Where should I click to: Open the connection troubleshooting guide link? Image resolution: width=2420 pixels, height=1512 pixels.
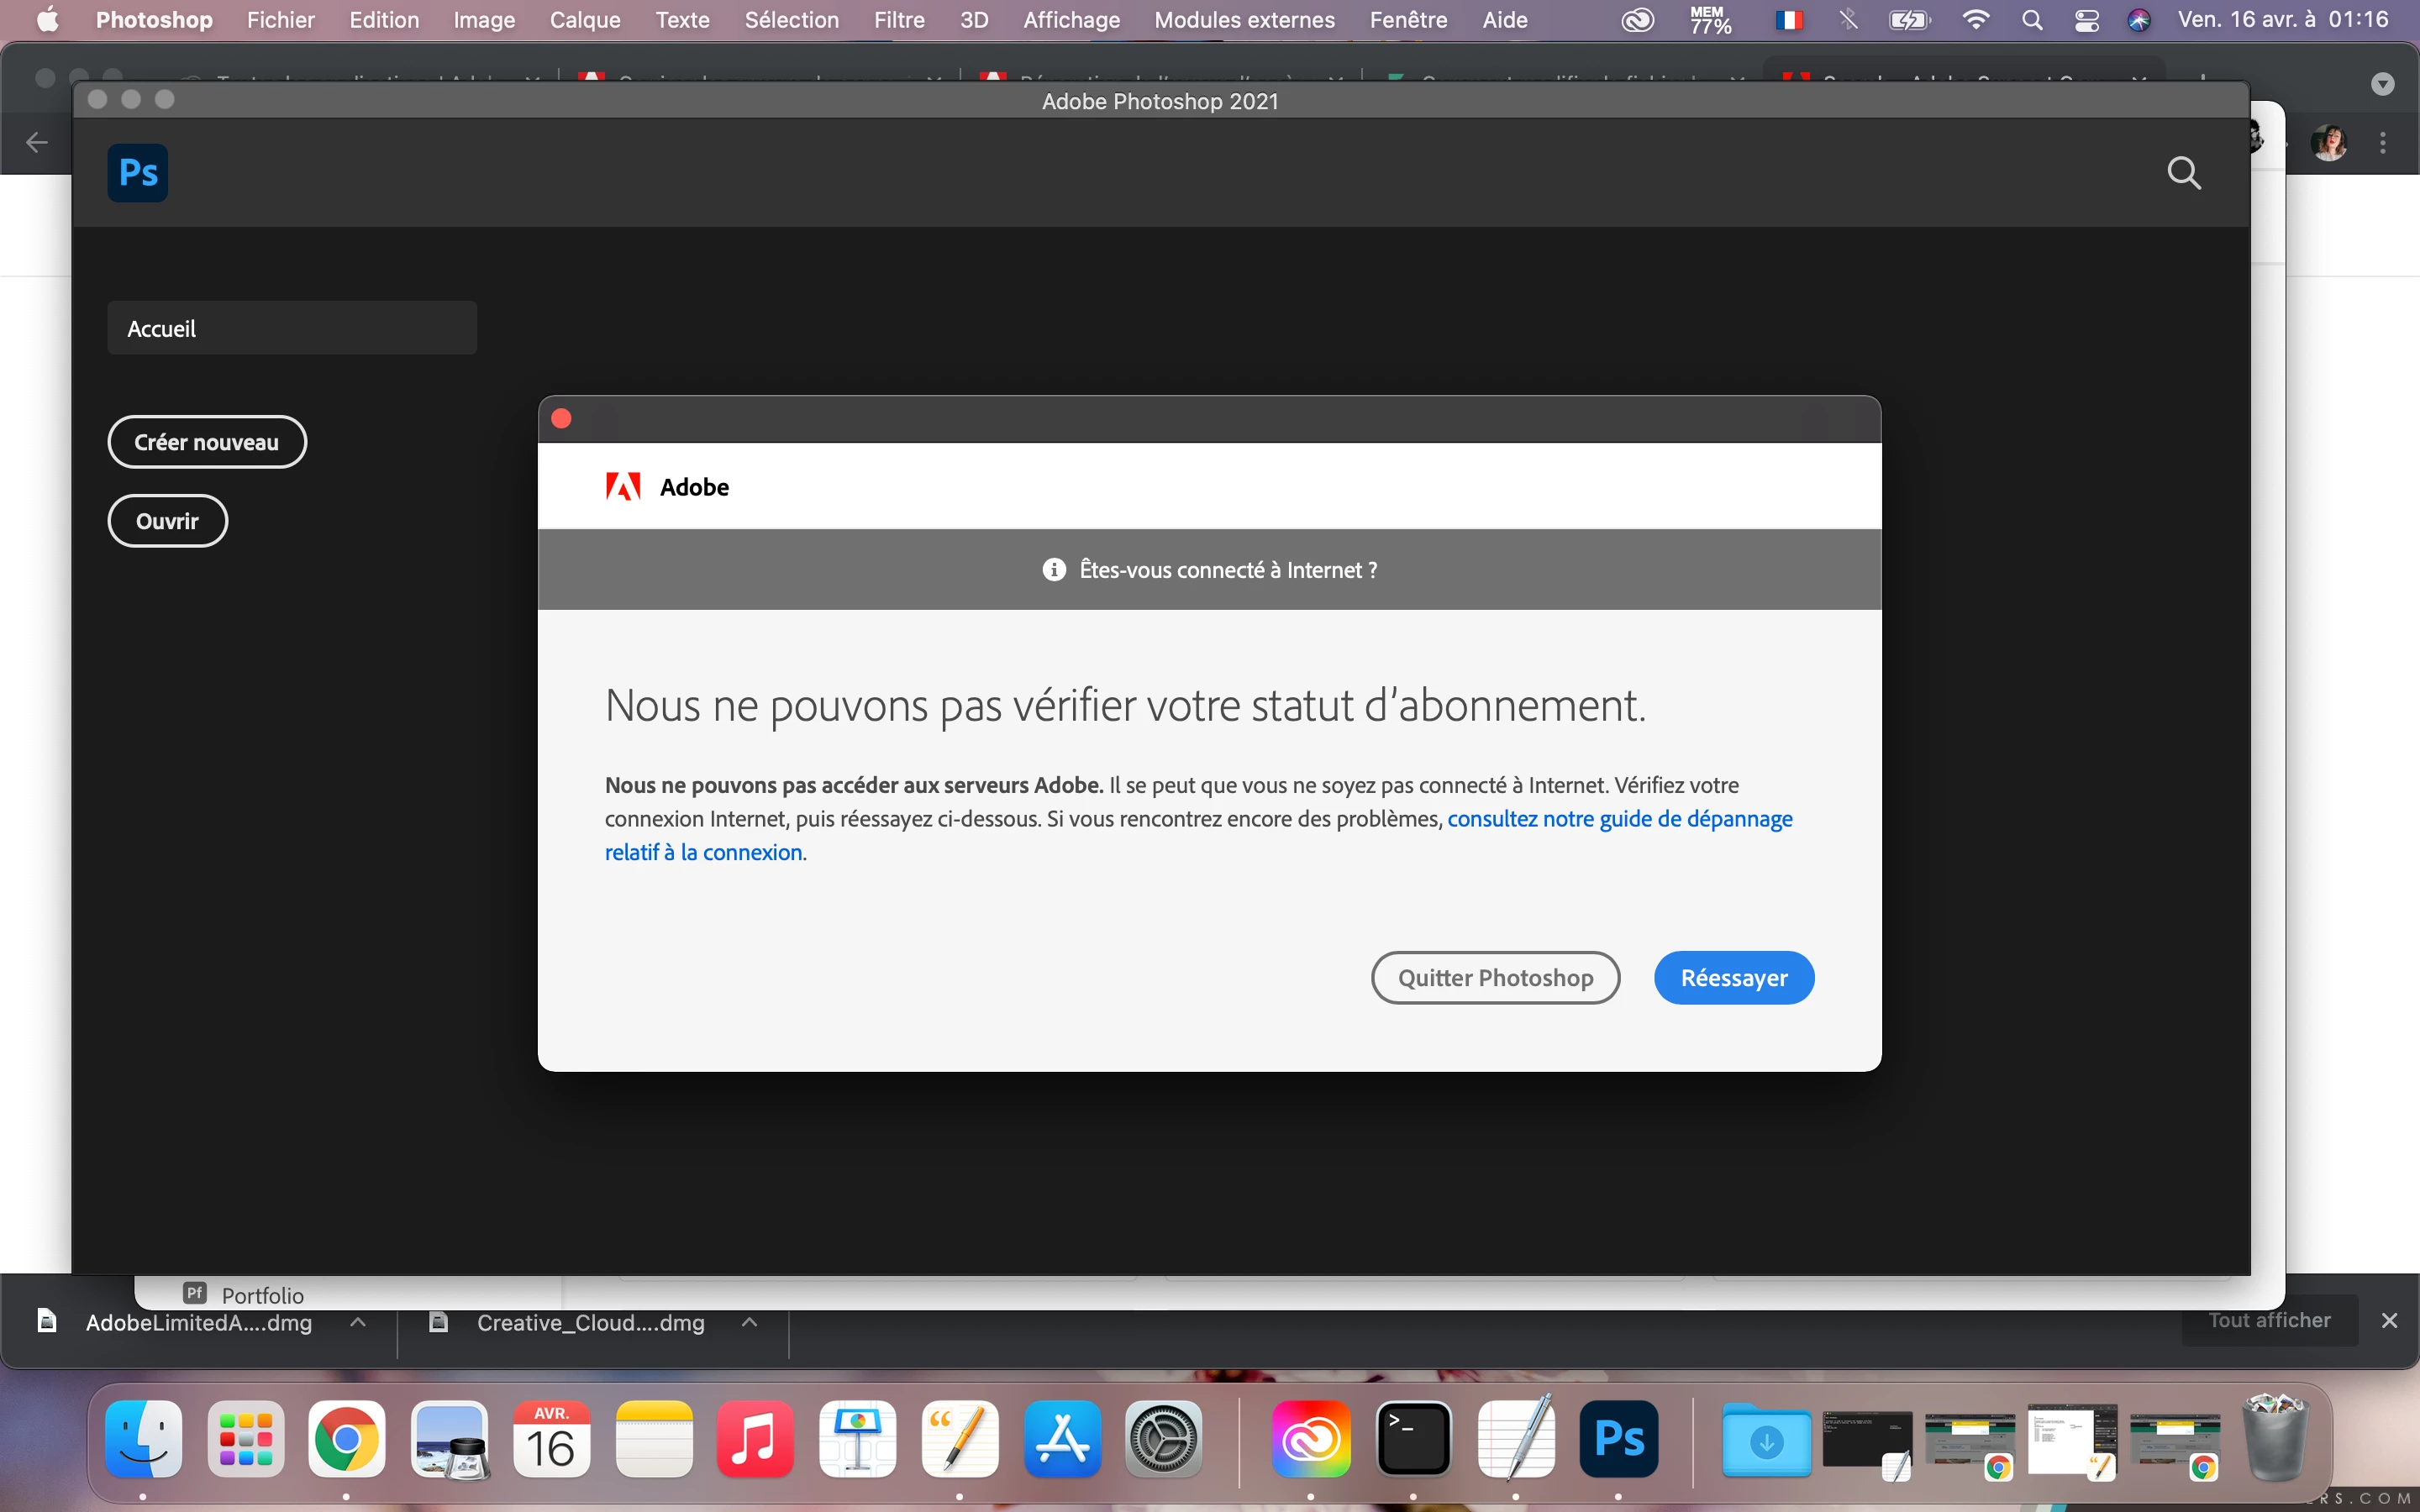point(1619,819)
